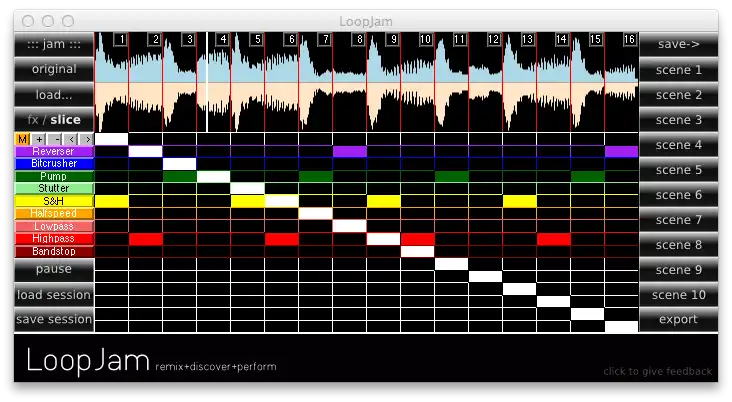Click the yellow M button

pos(22,139)
